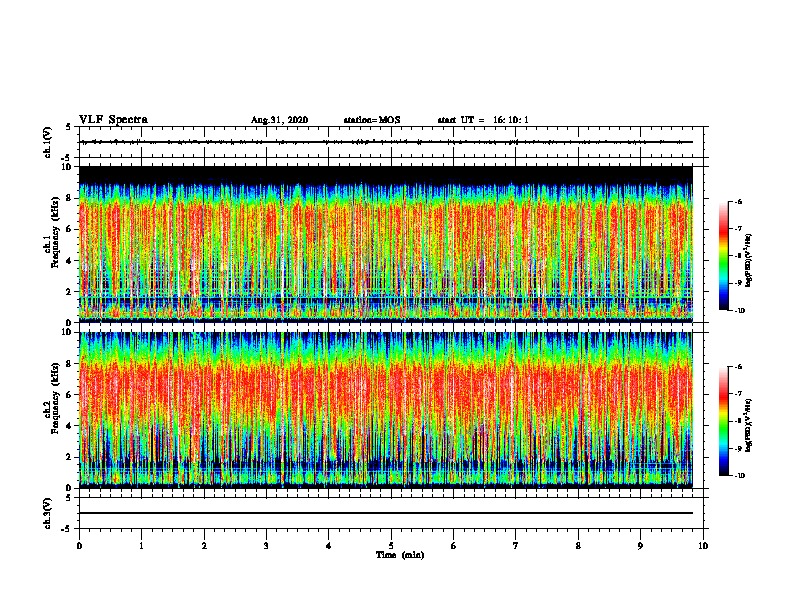Image resolution: width=792 pixels, height=612 pixels.
Task: Click the '-6' label on ch.2 colorbar
Action: coord(738,367)
